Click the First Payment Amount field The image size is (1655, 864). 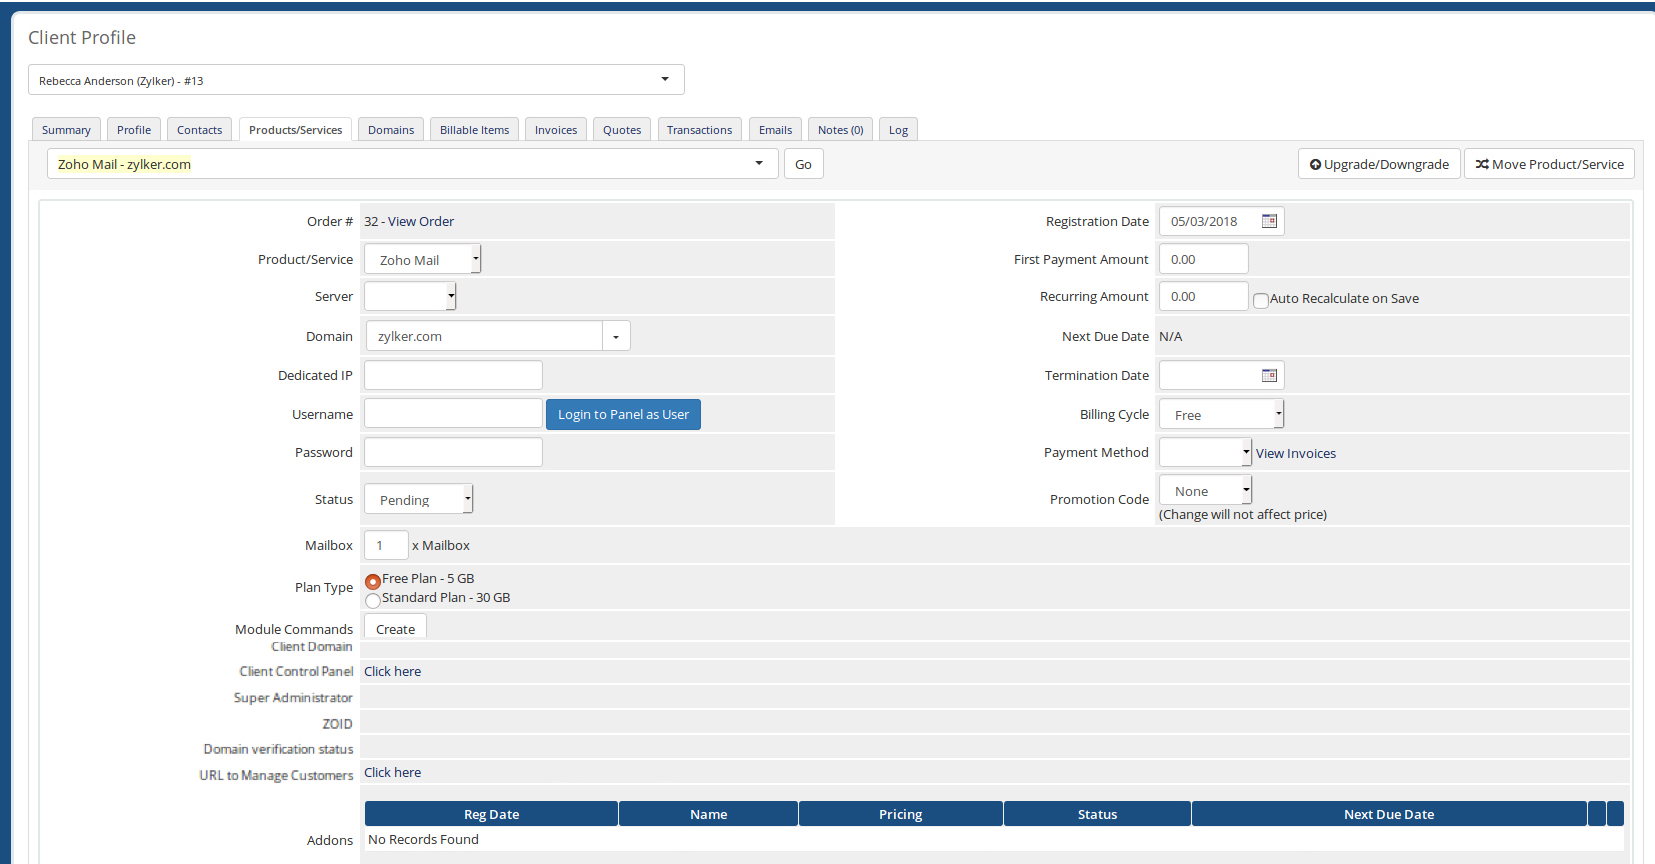pos(1203,259)
